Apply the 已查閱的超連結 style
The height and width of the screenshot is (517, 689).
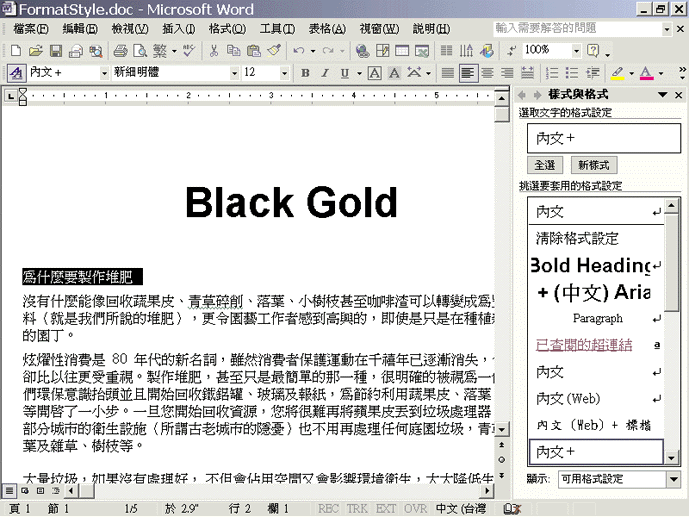click(596, 345)
